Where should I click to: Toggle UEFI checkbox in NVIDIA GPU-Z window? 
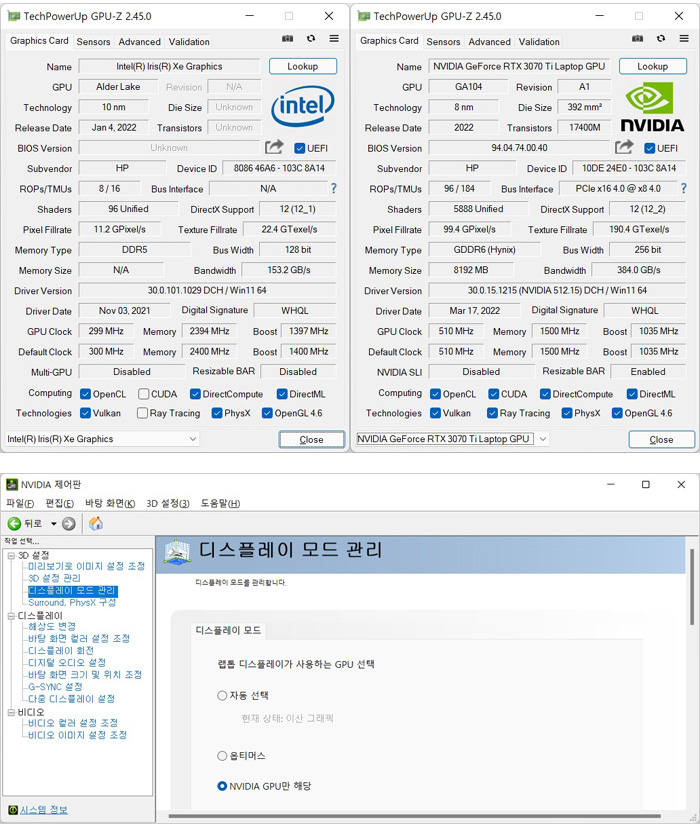click(650, 148)
